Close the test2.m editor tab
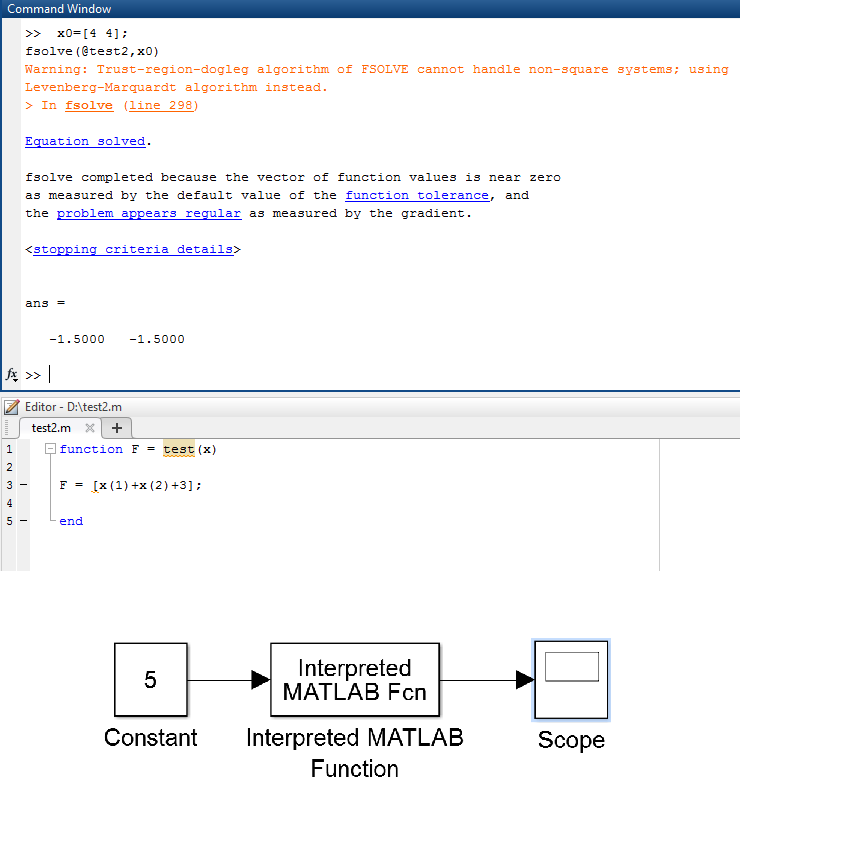 coord(90,428)
